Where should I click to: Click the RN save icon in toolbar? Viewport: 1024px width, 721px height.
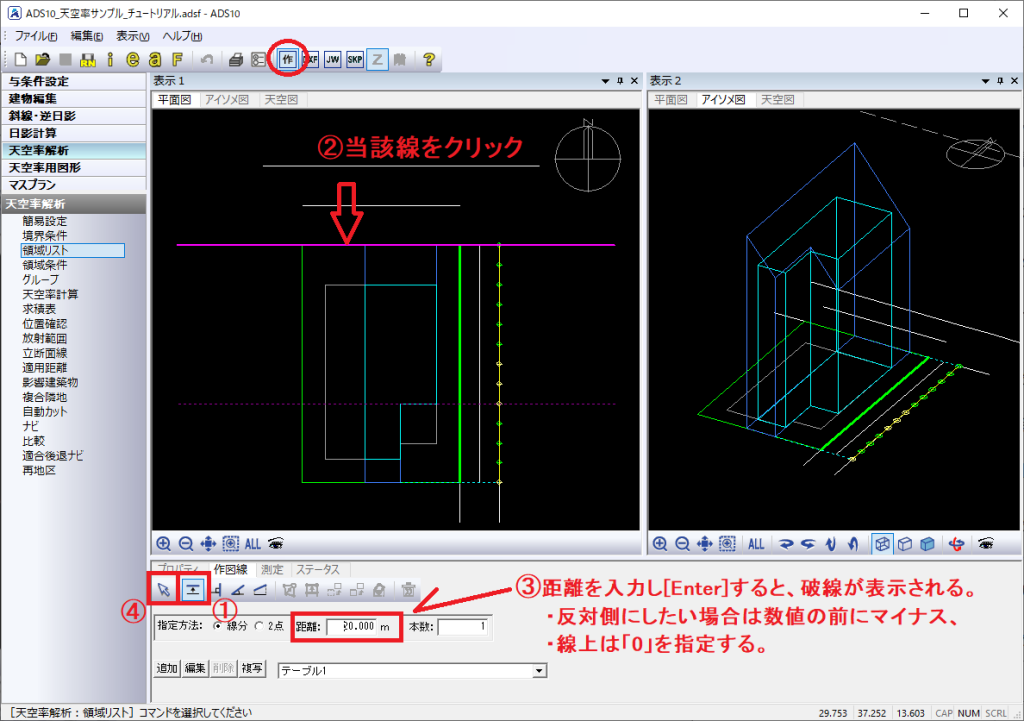(x=88, y=60)
